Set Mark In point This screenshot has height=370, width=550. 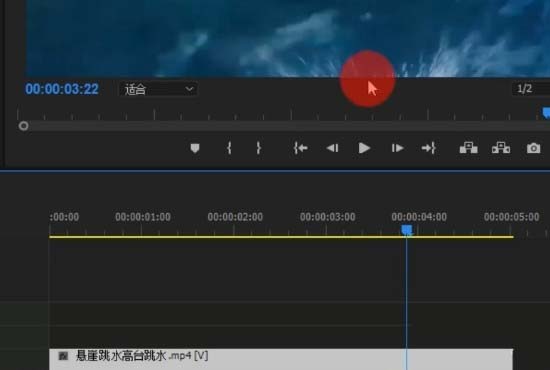(229, 148)
